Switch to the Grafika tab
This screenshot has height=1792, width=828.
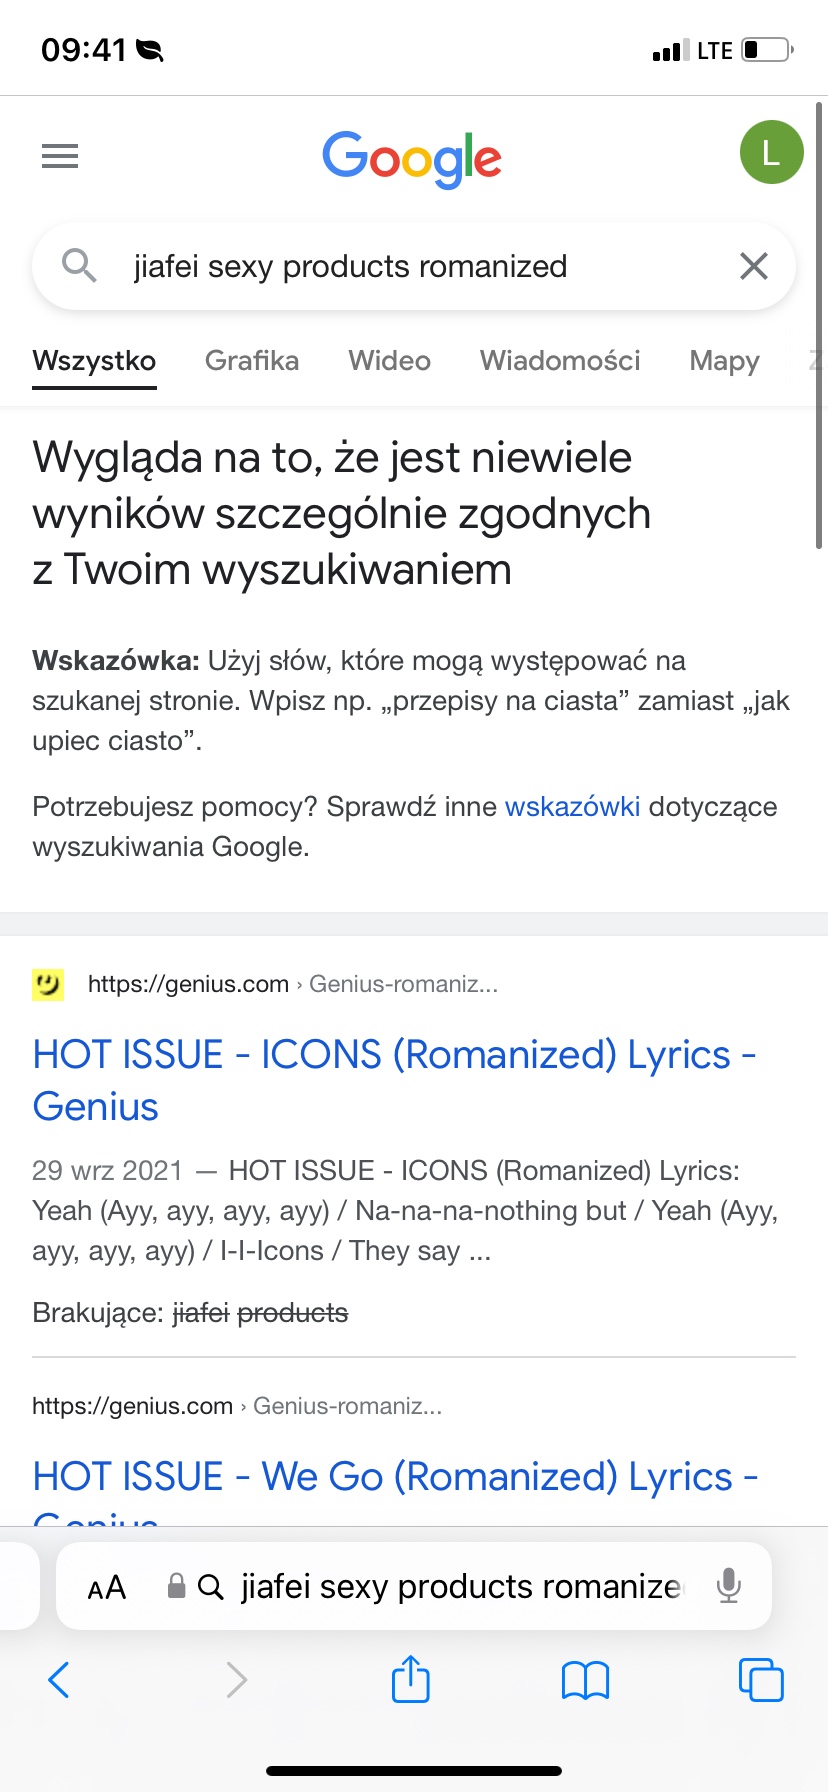click(x=252, y=360)
